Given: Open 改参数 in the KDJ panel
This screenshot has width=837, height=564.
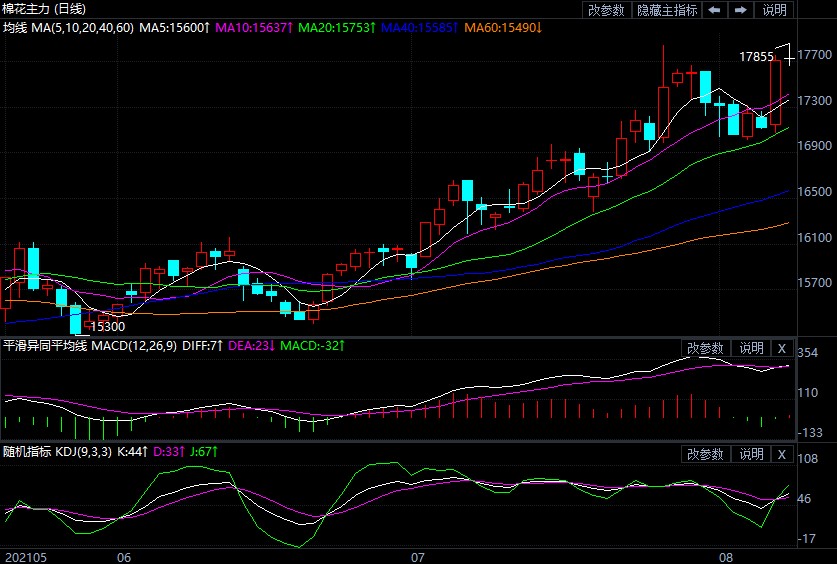Looking at the screenshot, I should pyautogui.click(x=705, y=454).
